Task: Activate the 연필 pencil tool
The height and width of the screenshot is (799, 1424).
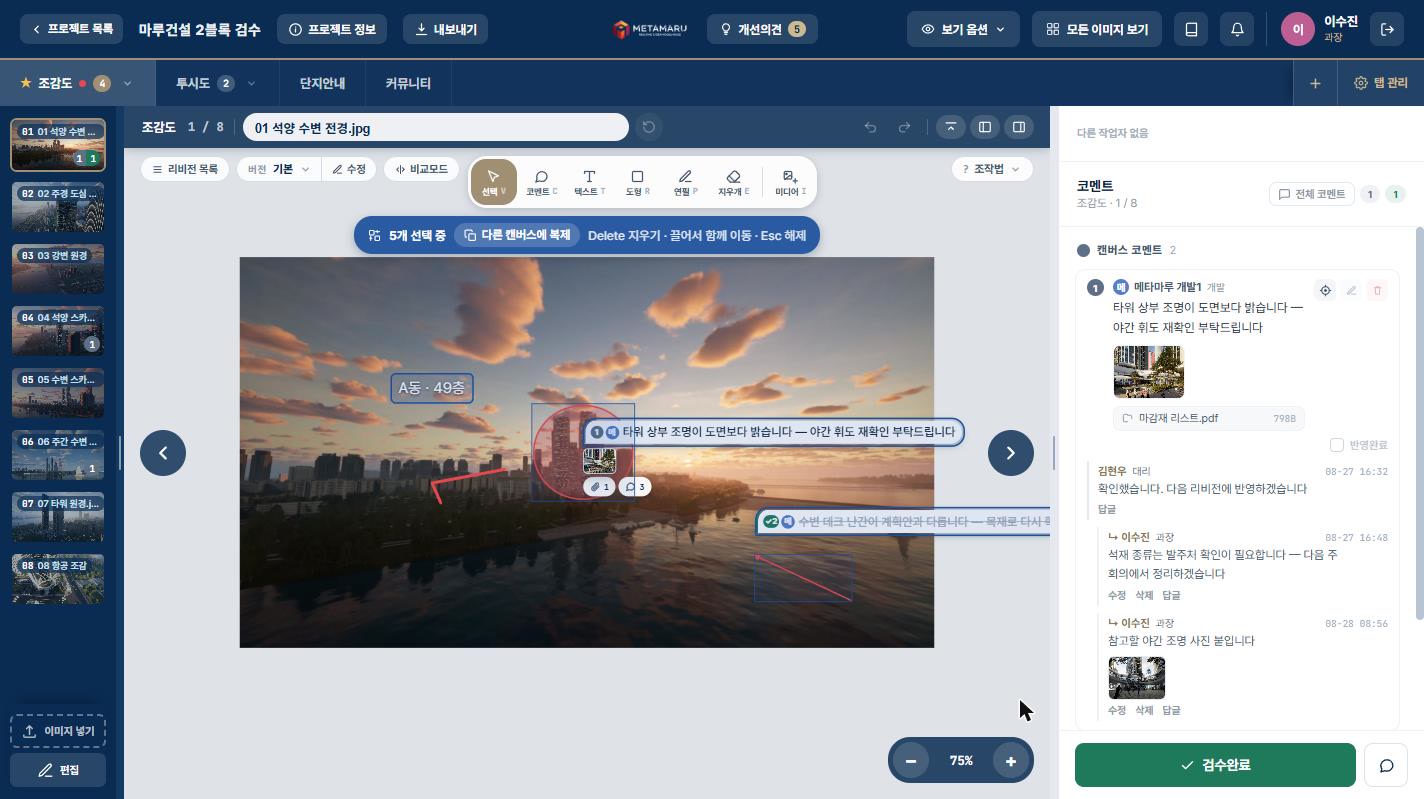Action: (x=685, y=182)
